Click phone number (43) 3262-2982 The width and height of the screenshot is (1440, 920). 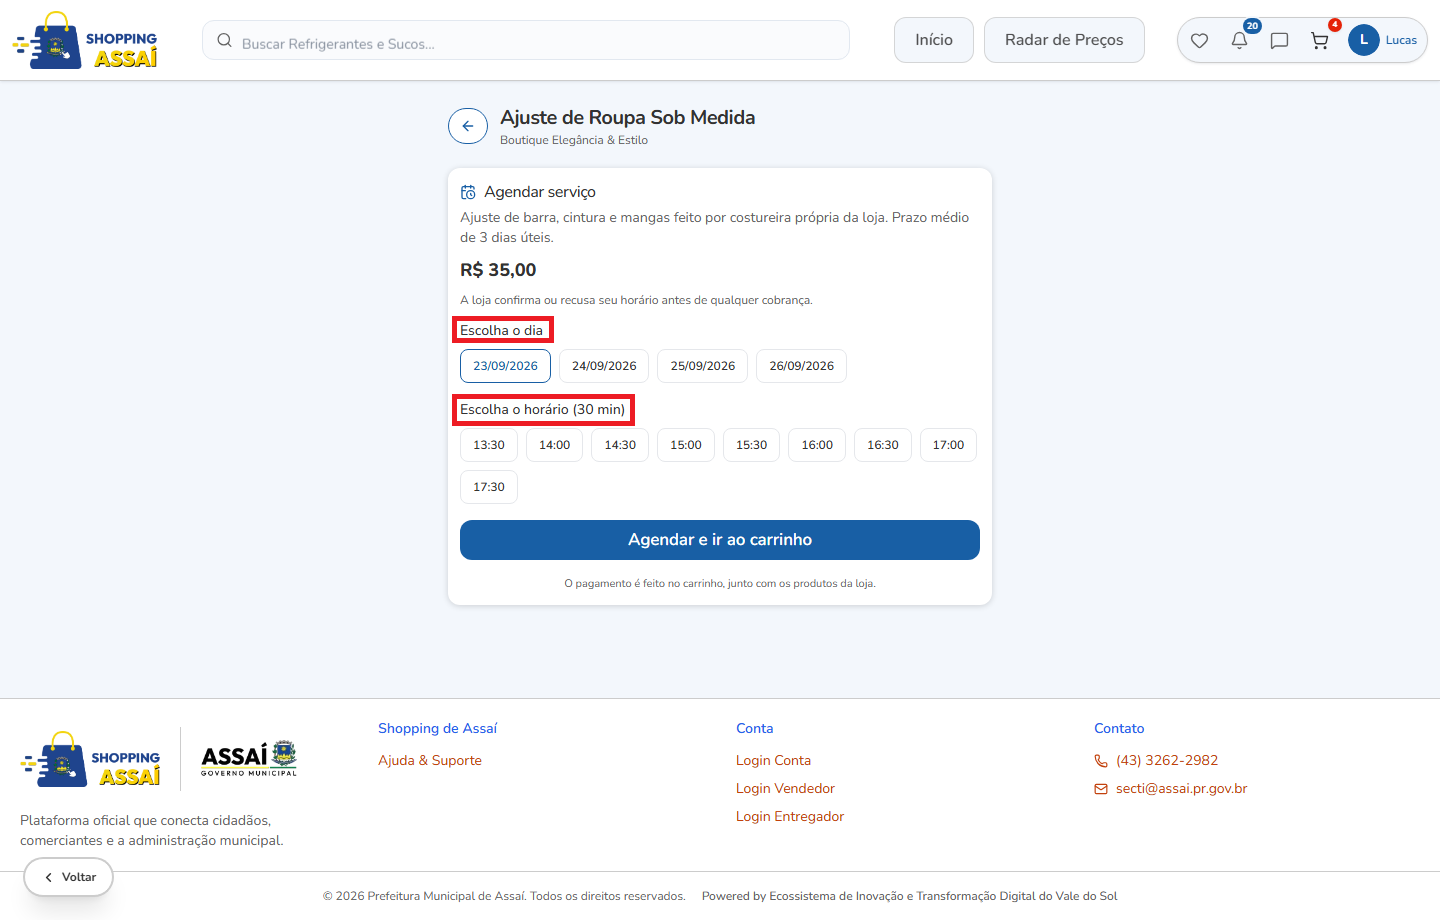click(1167, 761)
